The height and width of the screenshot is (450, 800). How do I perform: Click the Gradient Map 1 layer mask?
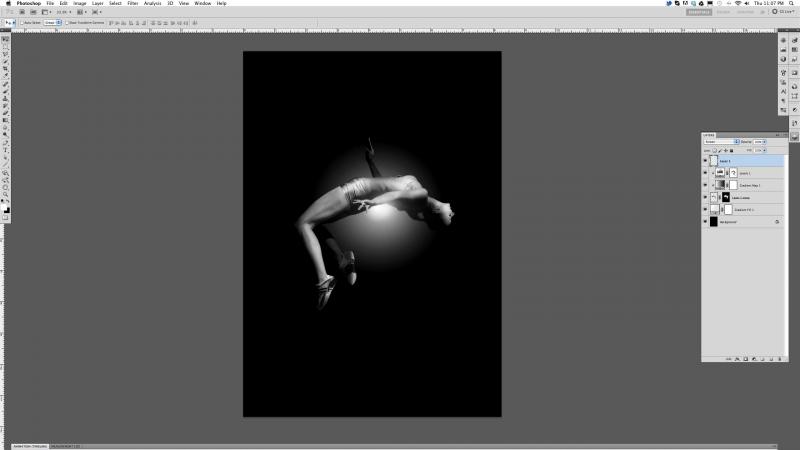732,185
